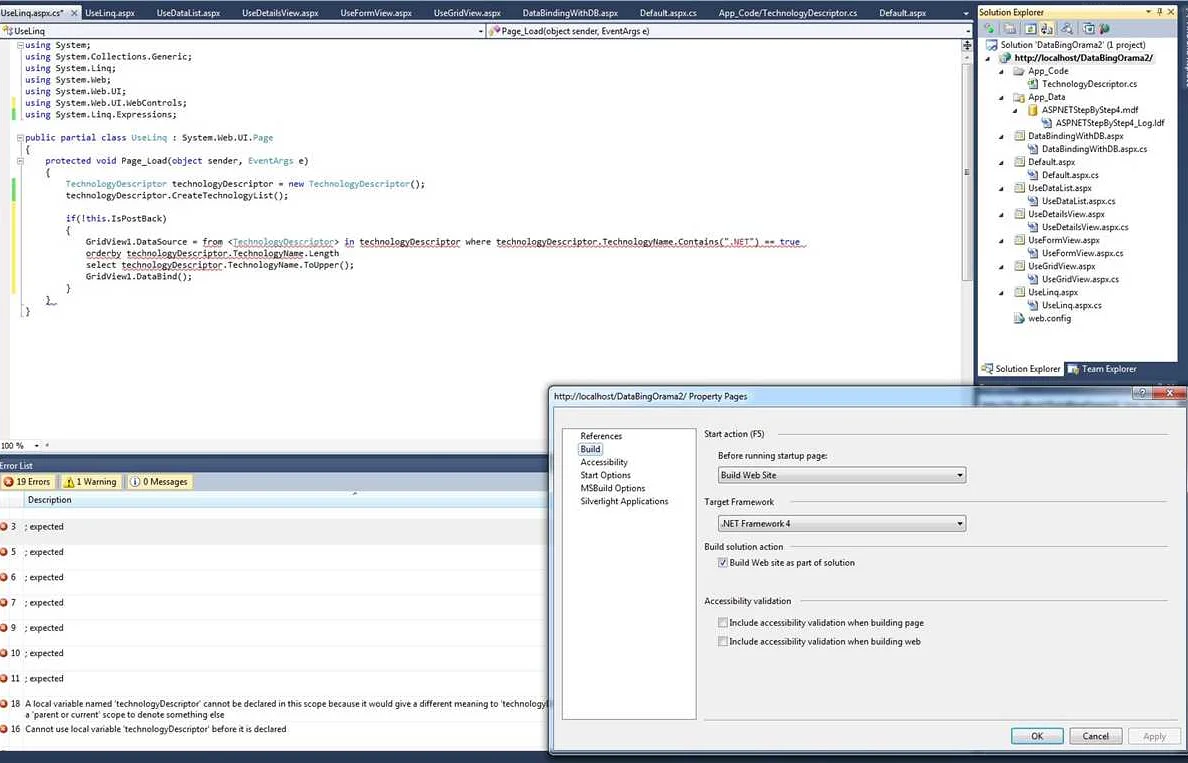
Task: Click Copy Web Site icon in Solution Explorer
Action: (1089, 28)
